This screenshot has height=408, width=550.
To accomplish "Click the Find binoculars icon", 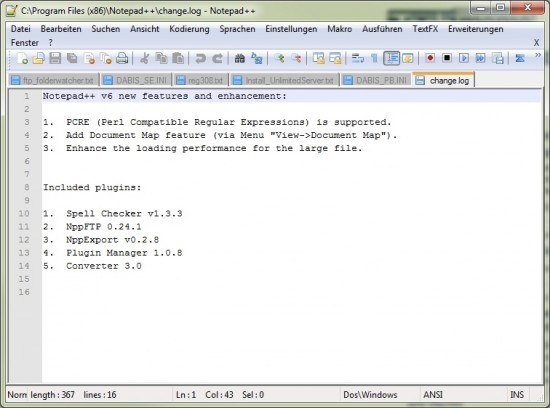I will click(240, 58).
